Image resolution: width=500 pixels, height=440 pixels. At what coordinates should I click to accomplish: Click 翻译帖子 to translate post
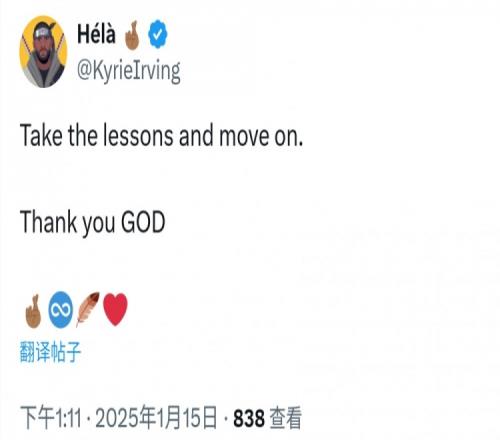(50, 352)
